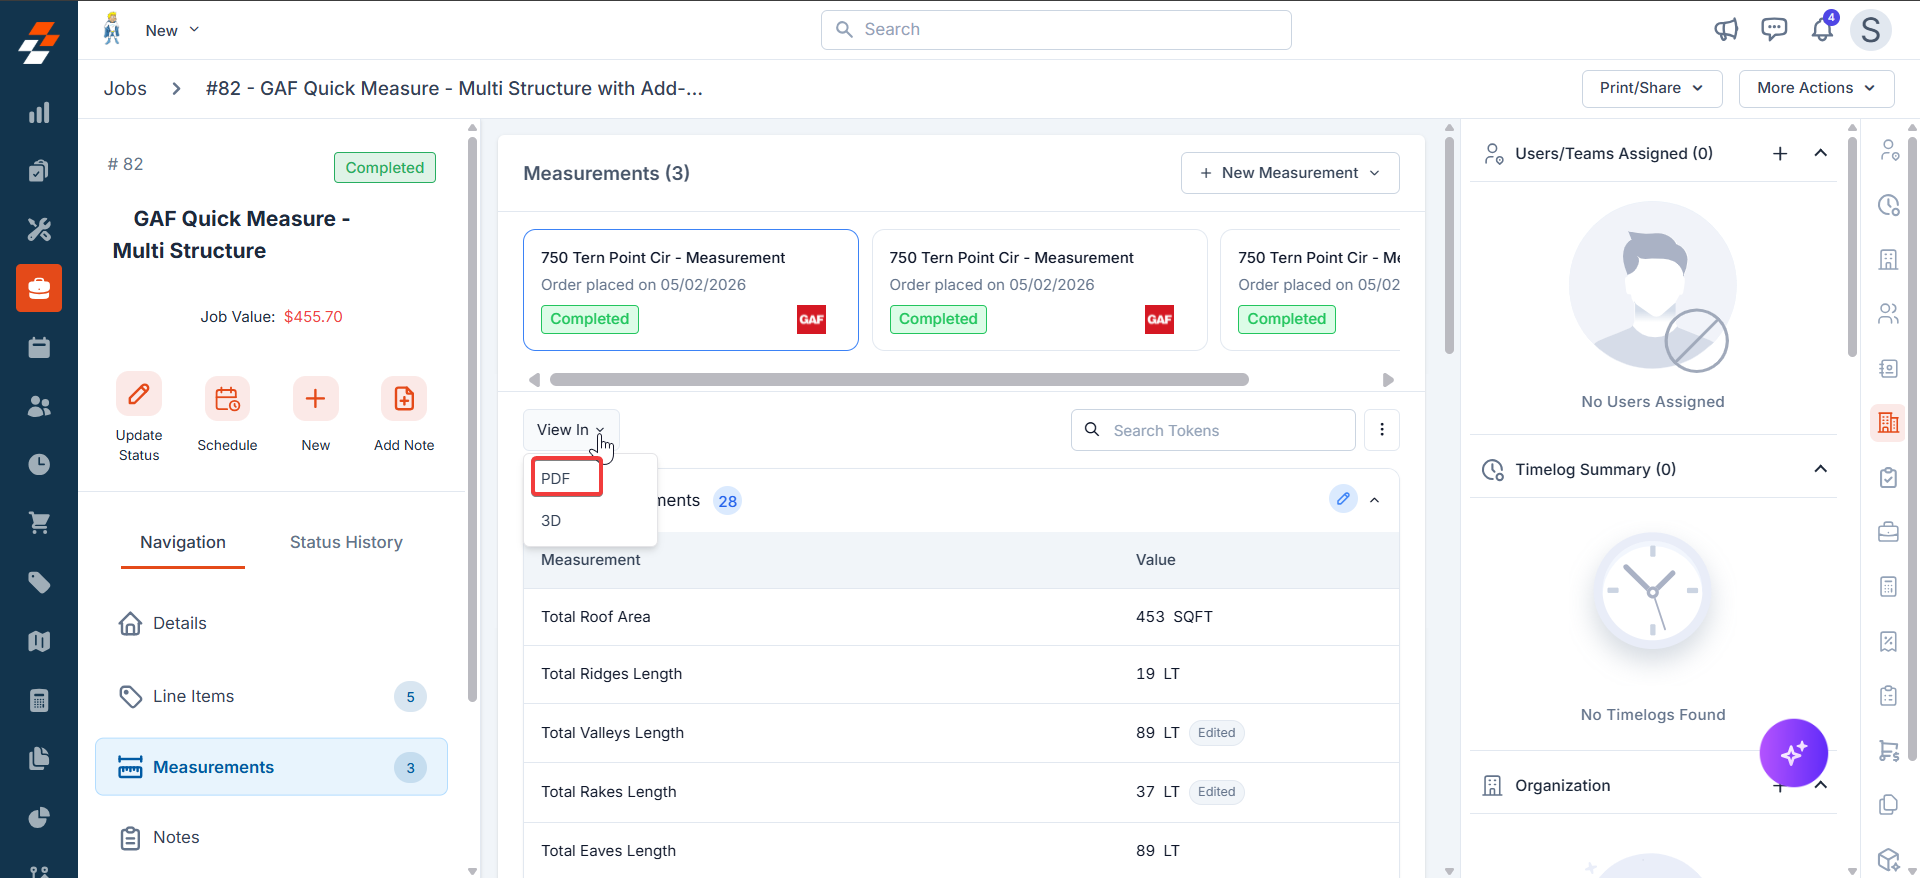Click the New plus icon under job value

315,399
